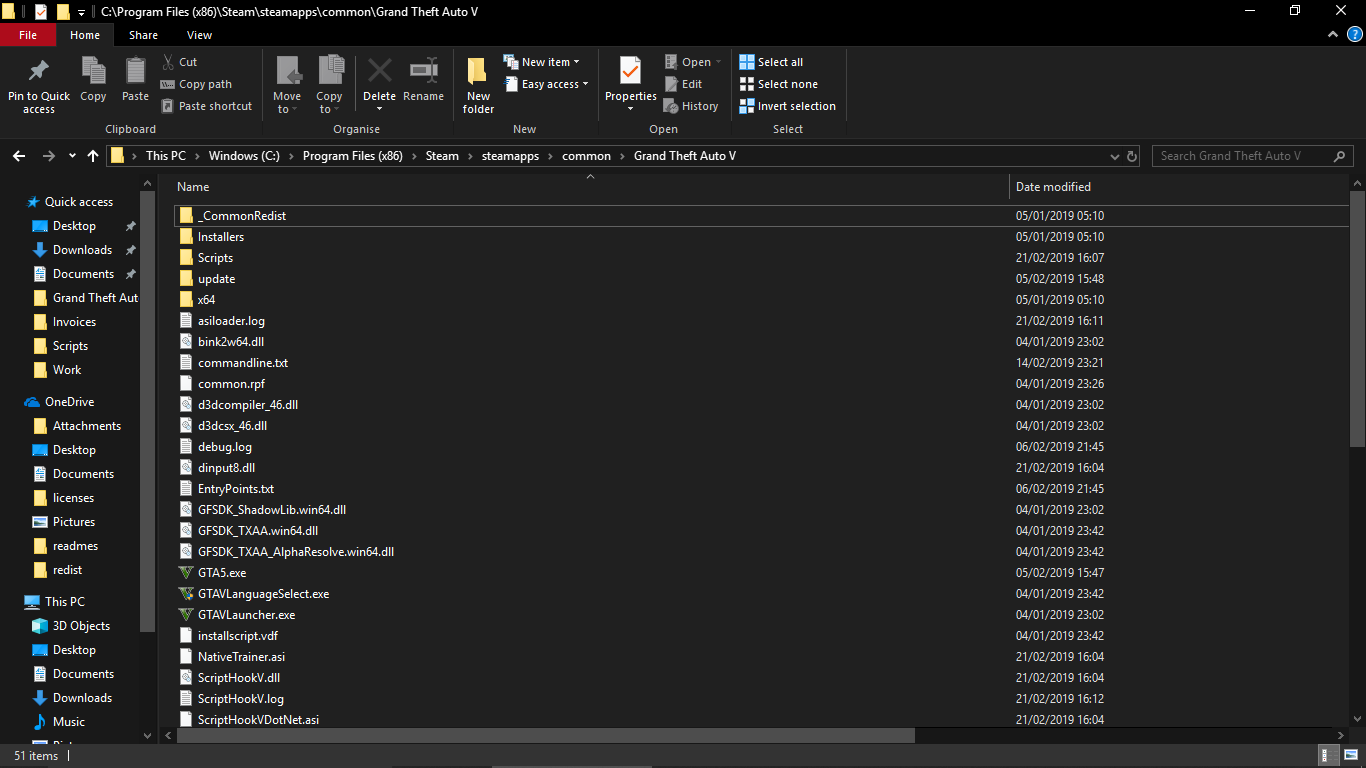Open address bar history dropdown
The image size is (1366, 768).
point(1115,156)
